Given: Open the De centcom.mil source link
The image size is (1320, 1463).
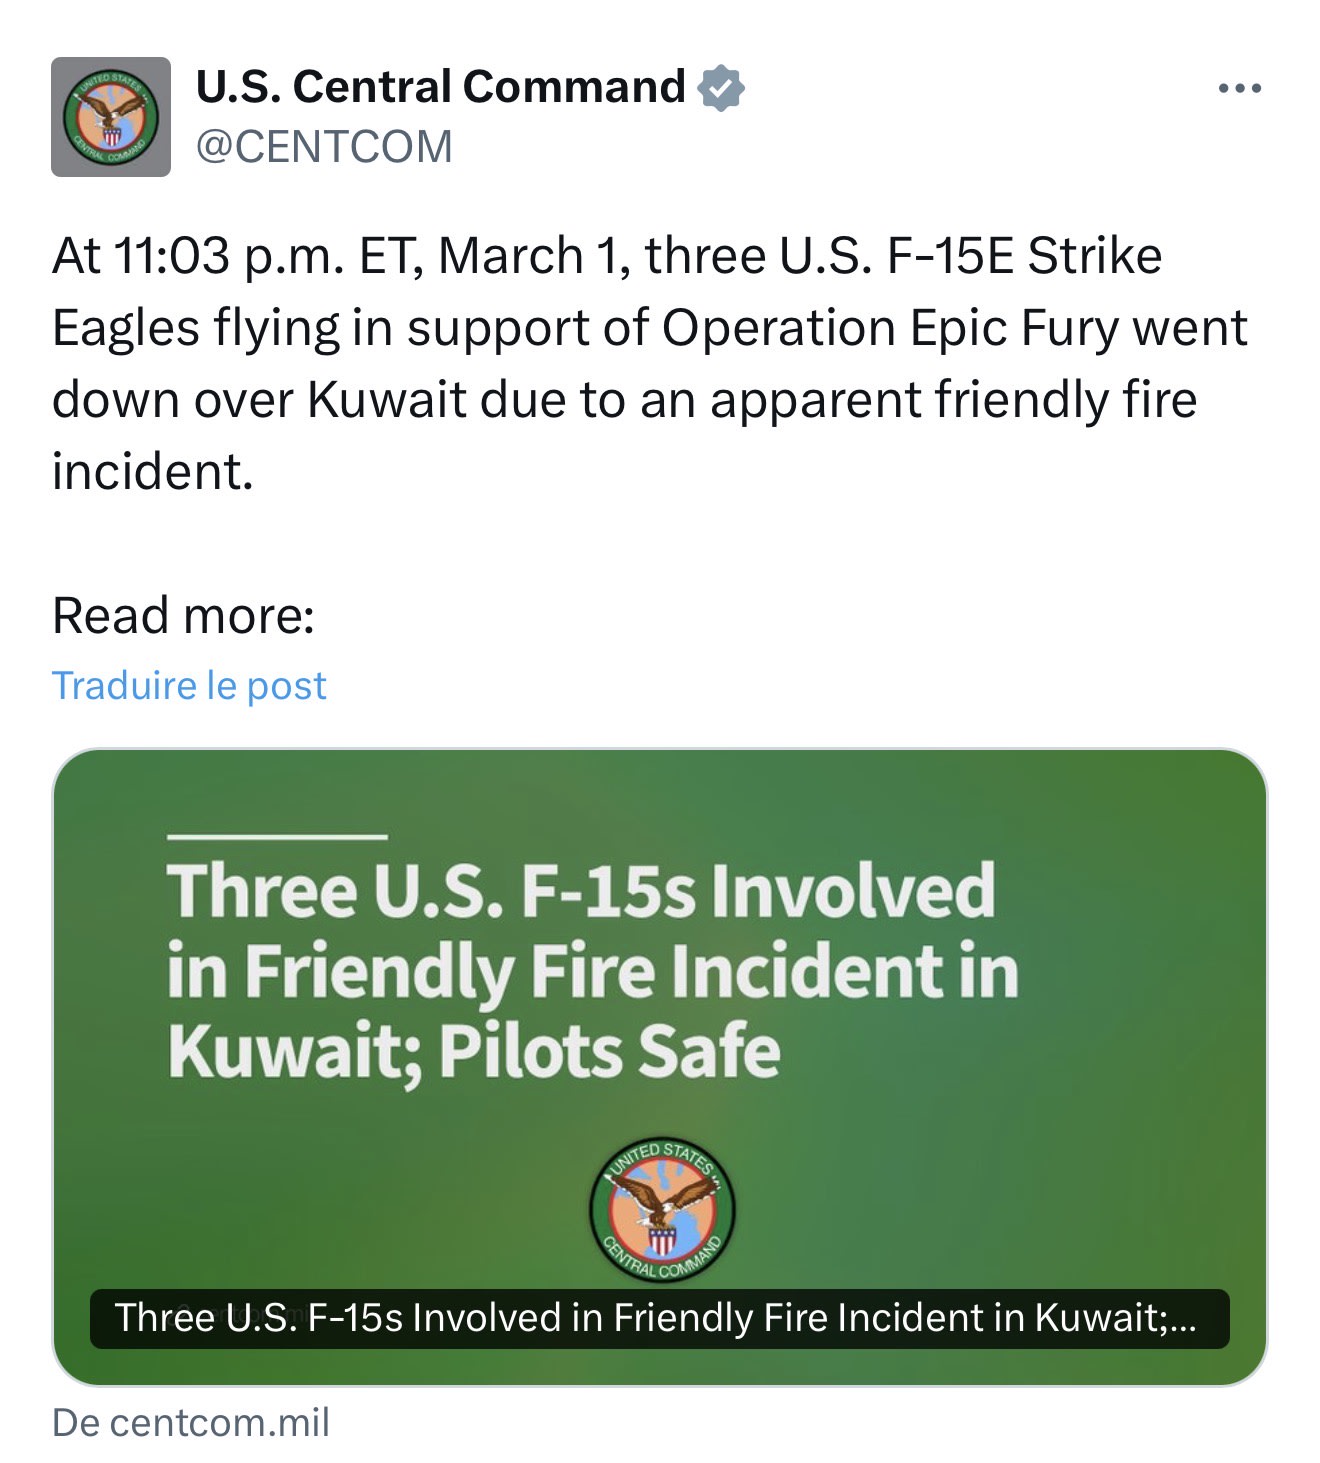Looking at the screenshot, I should pyautogui.click(x=191, y=1423).
